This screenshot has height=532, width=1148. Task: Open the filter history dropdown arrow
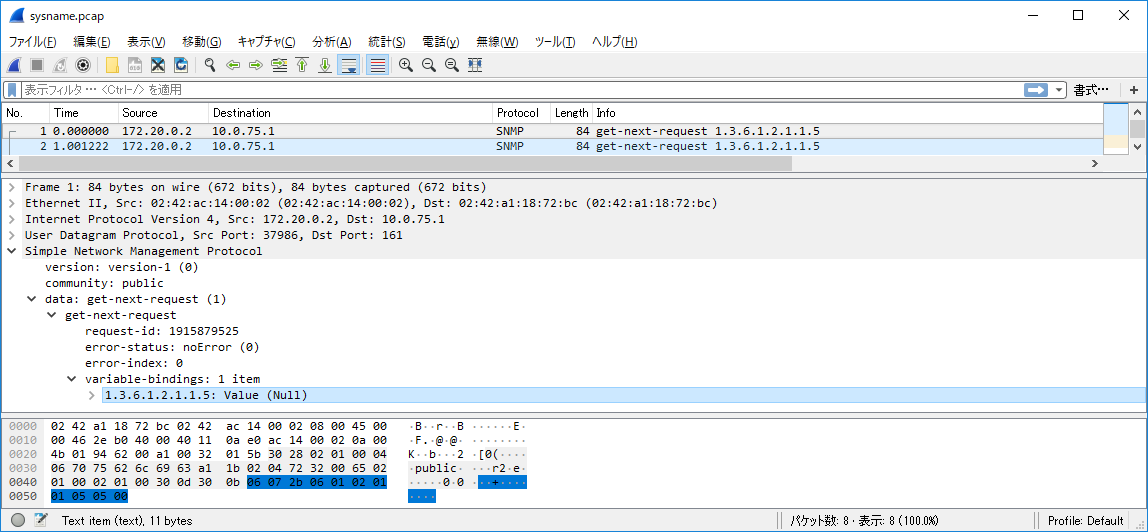click(1059, 90)
